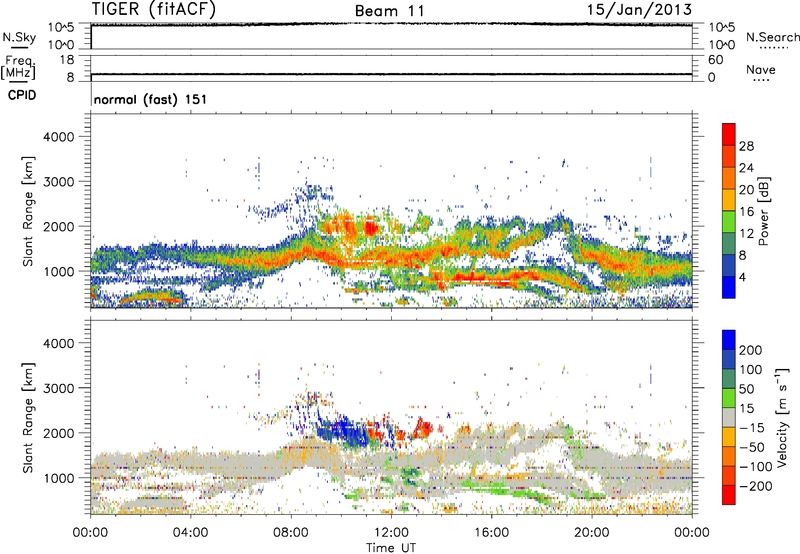Image resolution: width=800 pixels, height=554 pixels.
Task: Click the grey band of the velocity colorbar
Action: point(729,418)
